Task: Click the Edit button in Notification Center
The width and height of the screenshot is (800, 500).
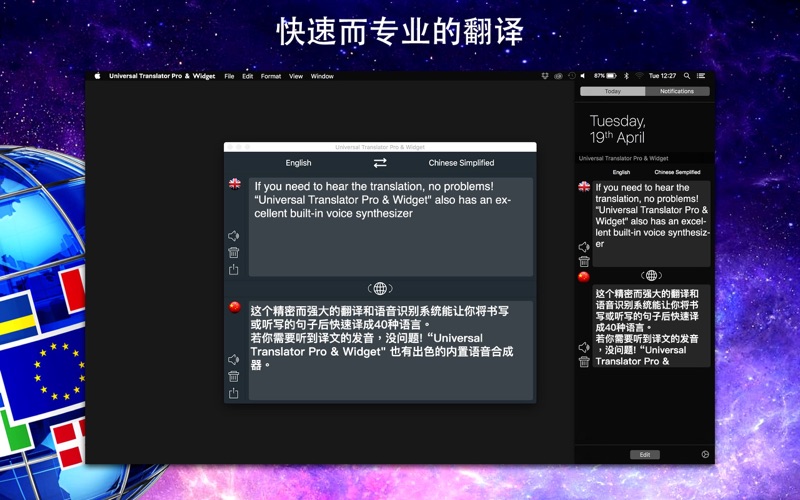Action: (645, 455)
